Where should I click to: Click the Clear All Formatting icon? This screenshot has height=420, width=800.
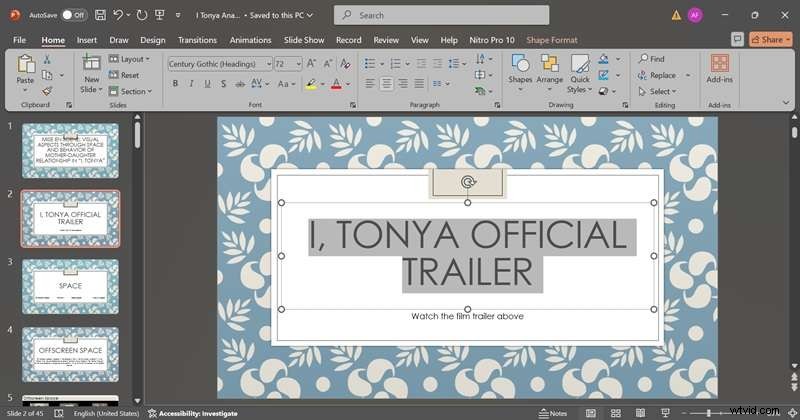(x=345, y=64)
